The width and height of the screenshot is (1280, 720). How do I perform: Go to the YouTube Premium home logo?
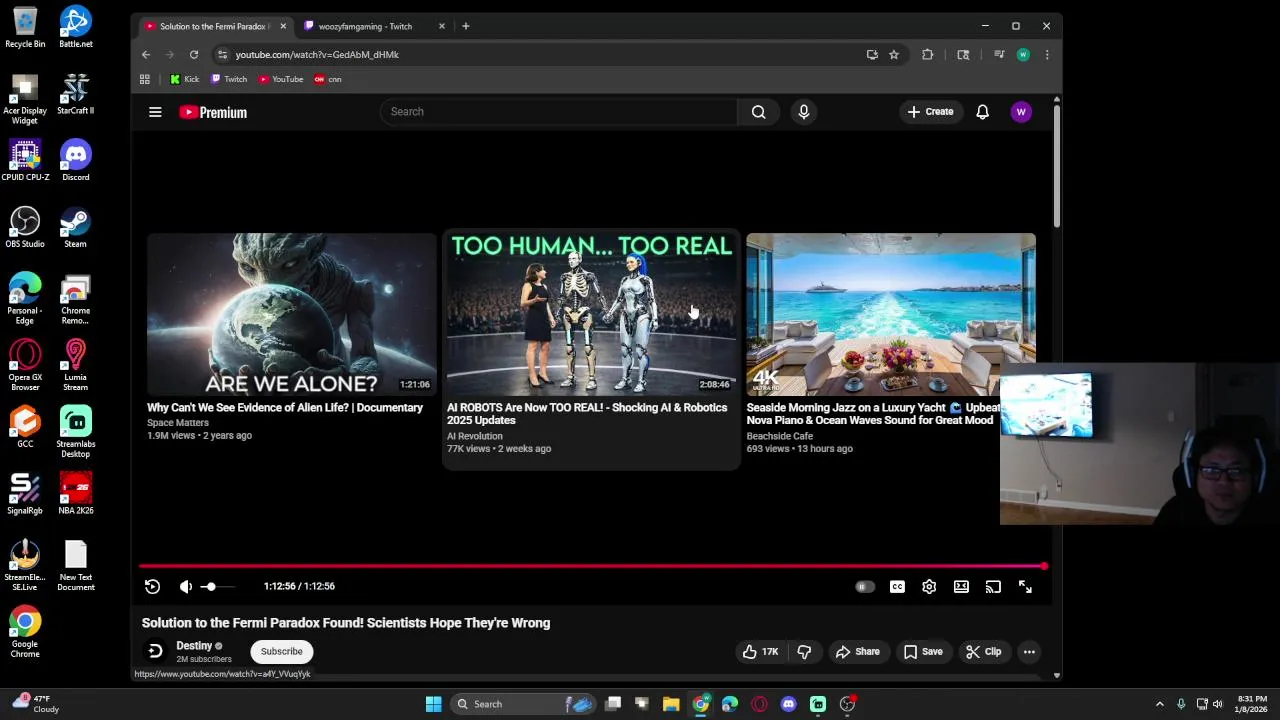pyautogui.click(x=213, y=112)
